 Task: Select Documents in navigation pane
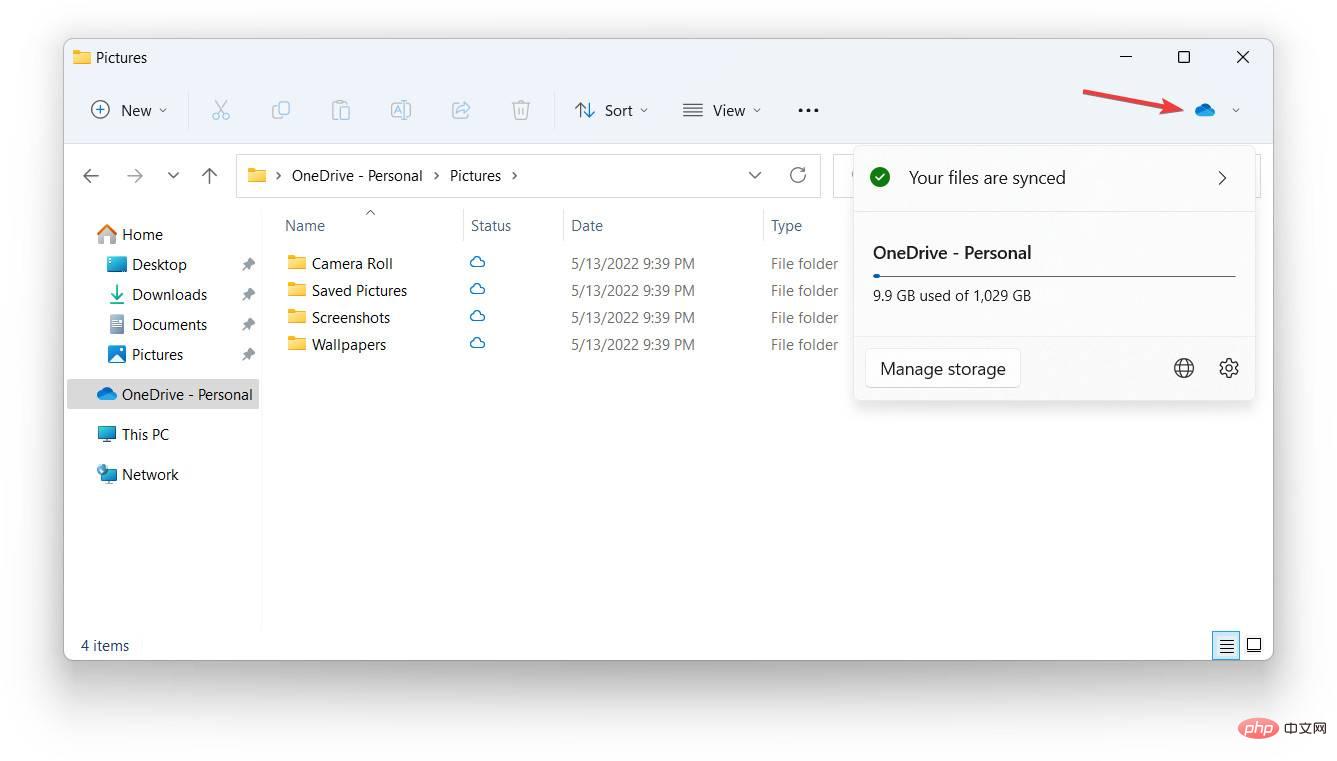[157, 324]
